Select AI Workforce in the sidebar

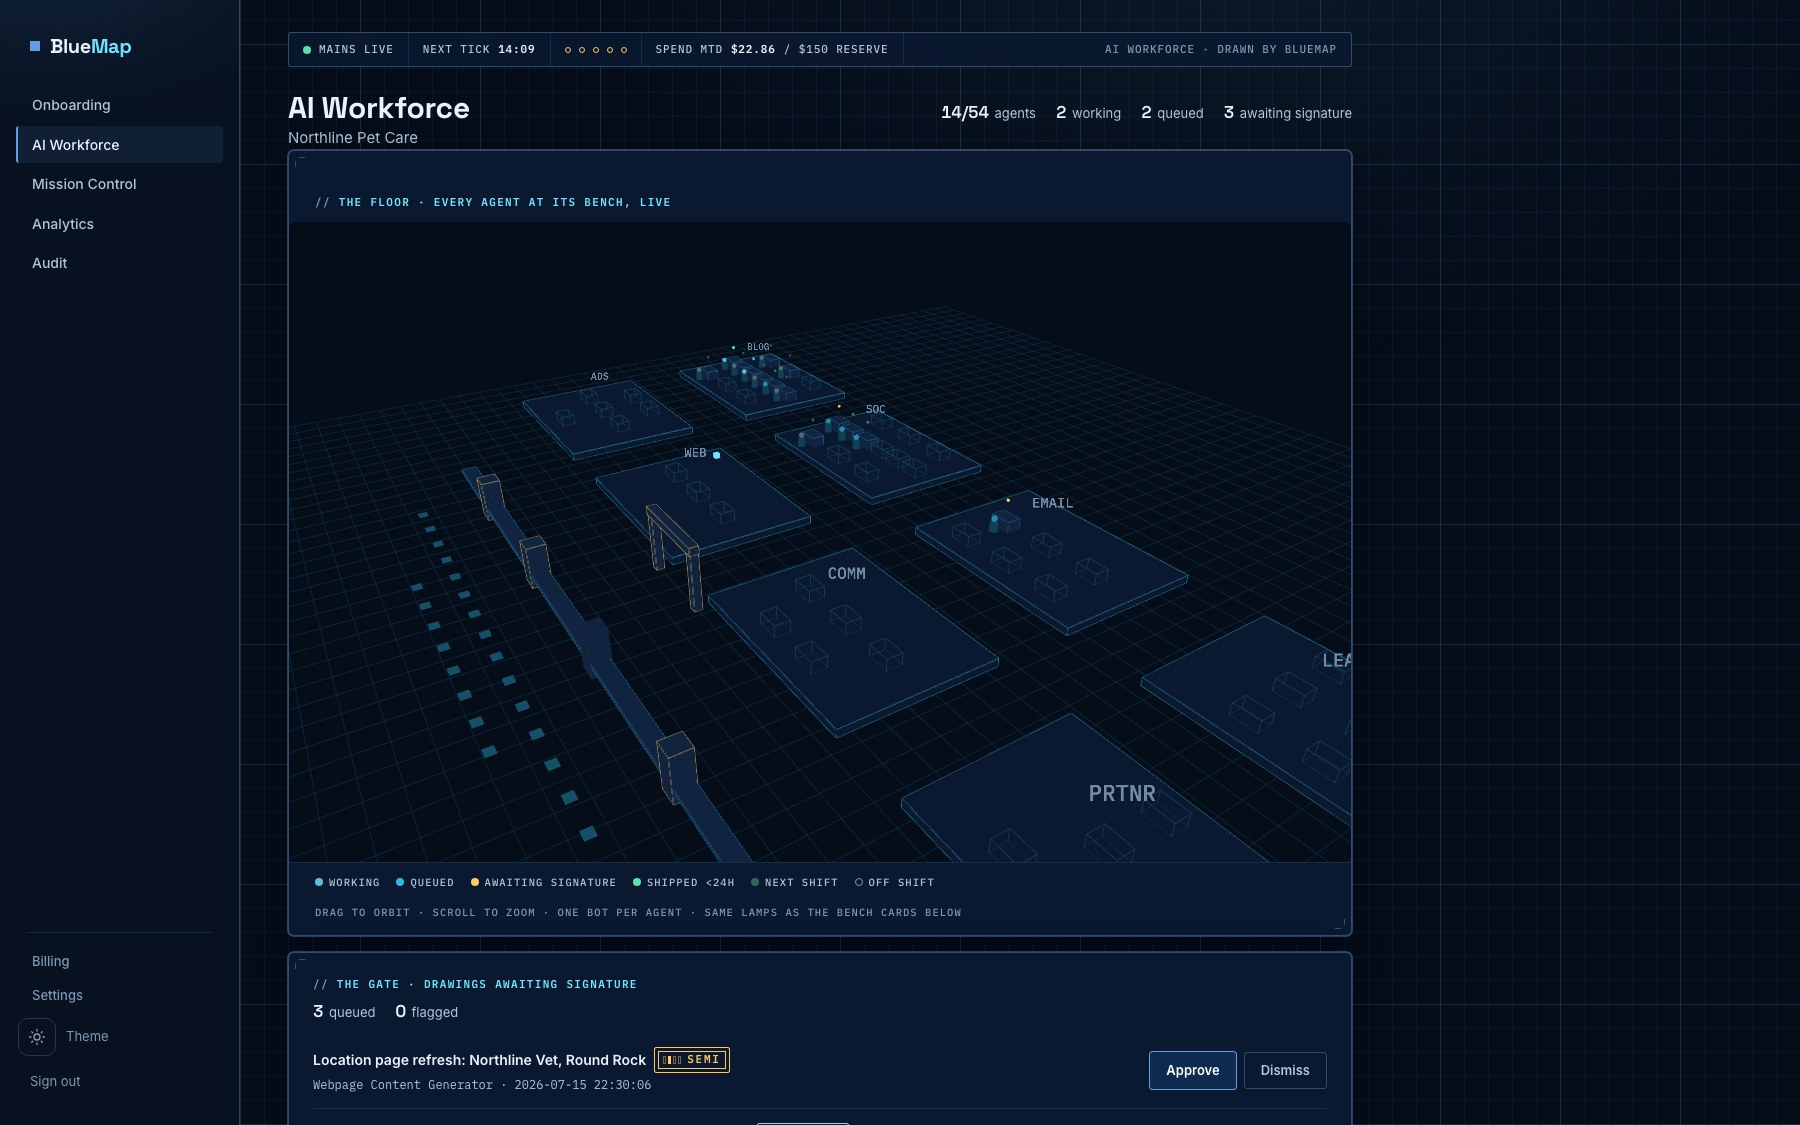pos(119,145)
